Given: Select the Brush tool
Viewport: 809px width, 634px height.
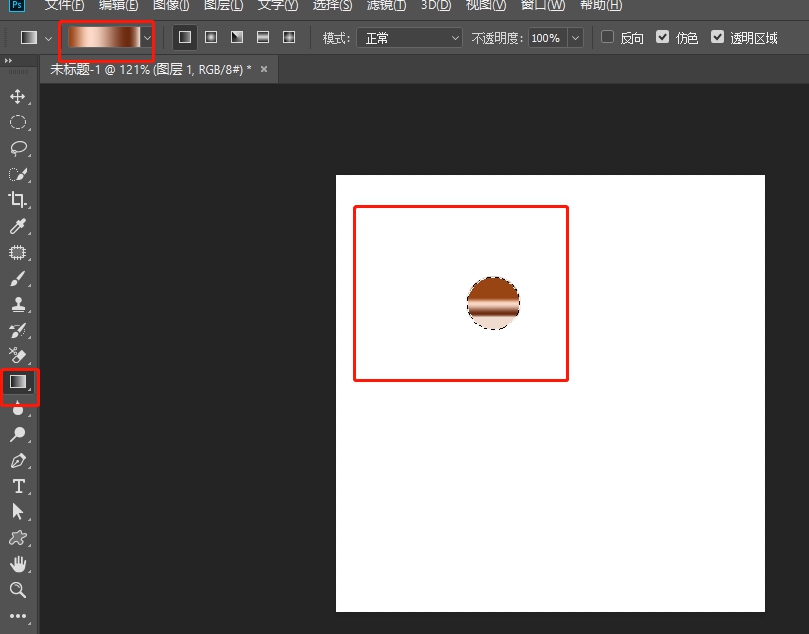Looking at the screenshot, I should click(x=18, y=277).
